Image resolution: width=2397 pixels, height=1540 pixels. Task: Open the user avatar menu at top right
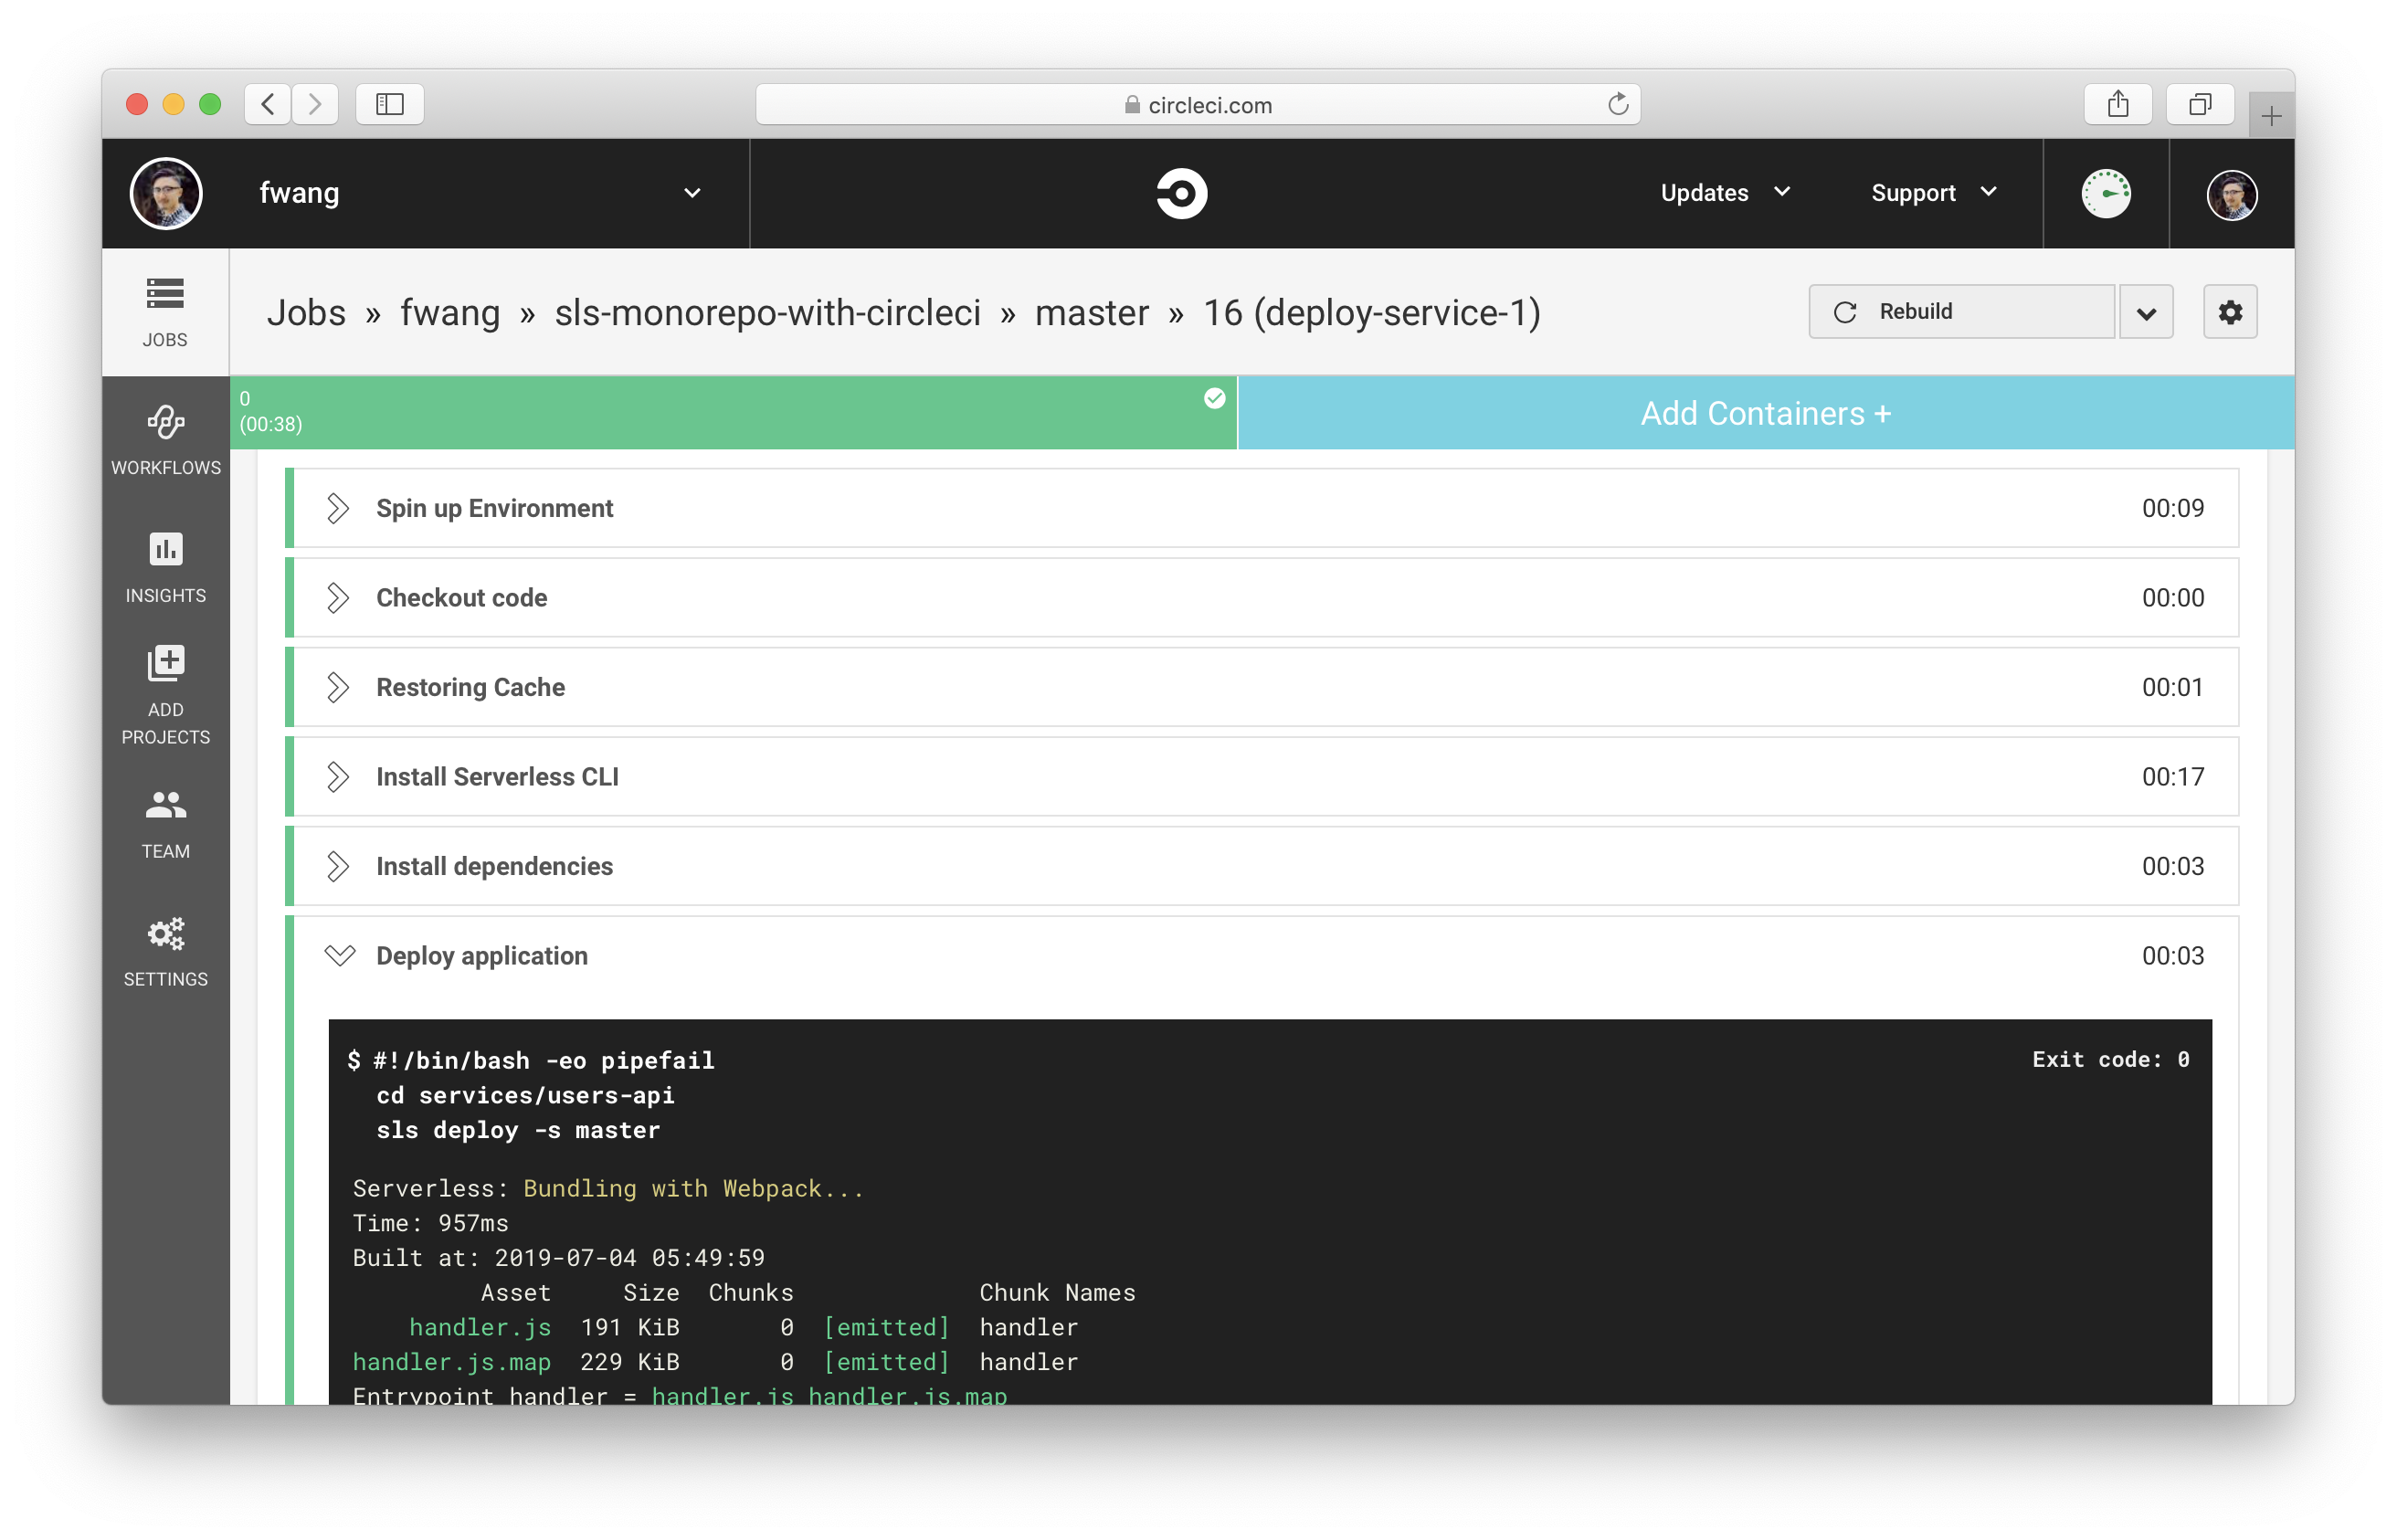coord(2231,194)
